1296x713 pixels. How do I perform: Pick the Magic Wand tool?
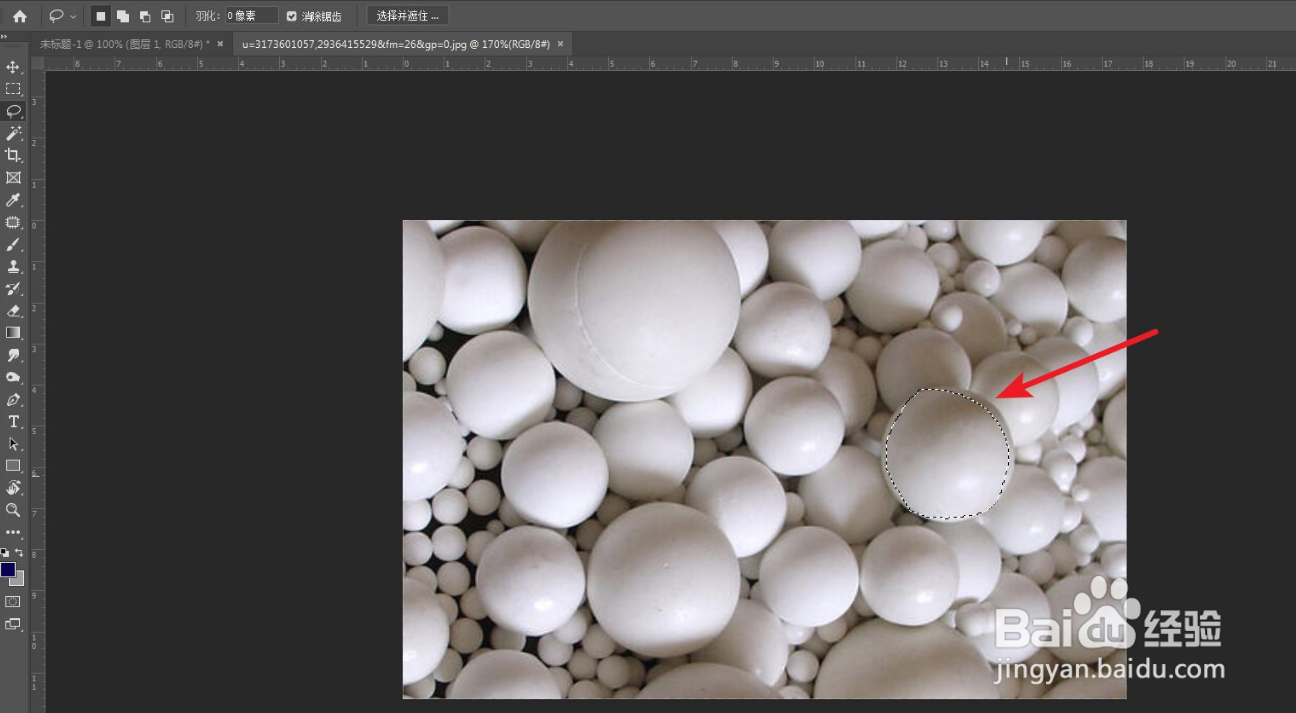[13, 133]
